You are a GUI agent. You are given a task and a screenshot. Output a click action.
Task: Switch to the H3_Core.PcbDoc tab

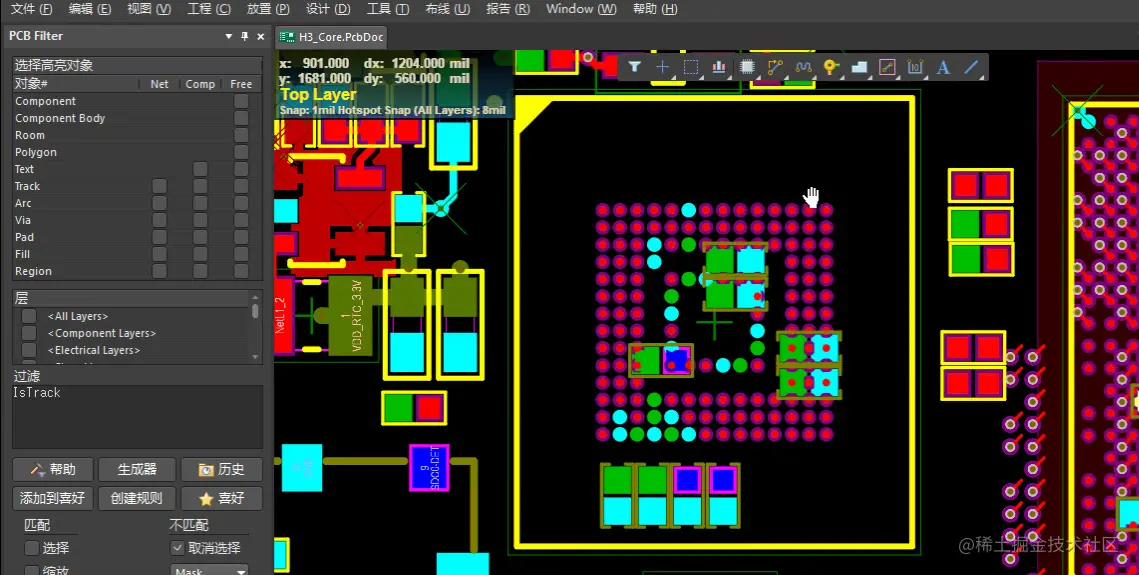[332, 37]
